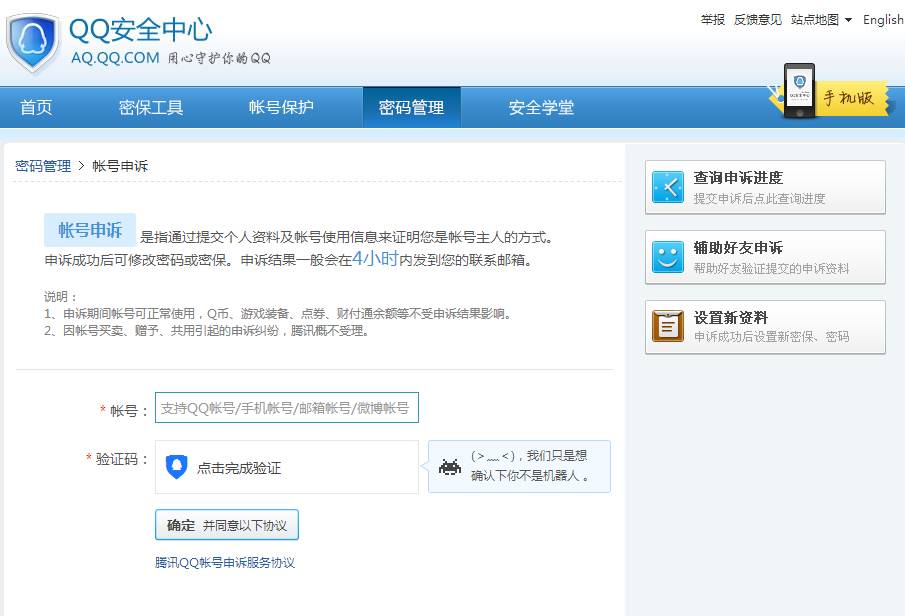Click the clipboard icon for 设置新资料
Screen dimensions: 905x616
(668, 326)
